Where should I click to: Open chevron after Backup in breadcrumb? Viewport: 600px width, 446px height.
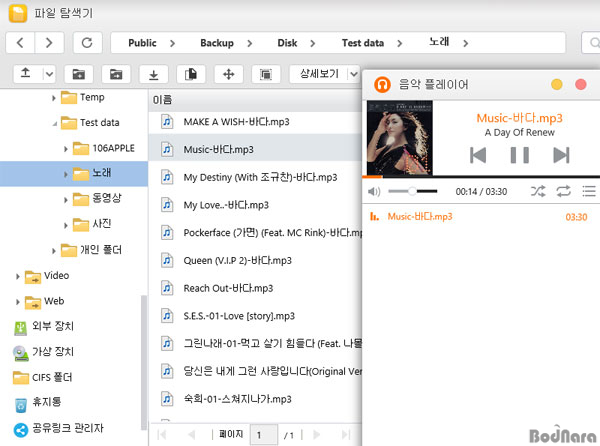249,43
